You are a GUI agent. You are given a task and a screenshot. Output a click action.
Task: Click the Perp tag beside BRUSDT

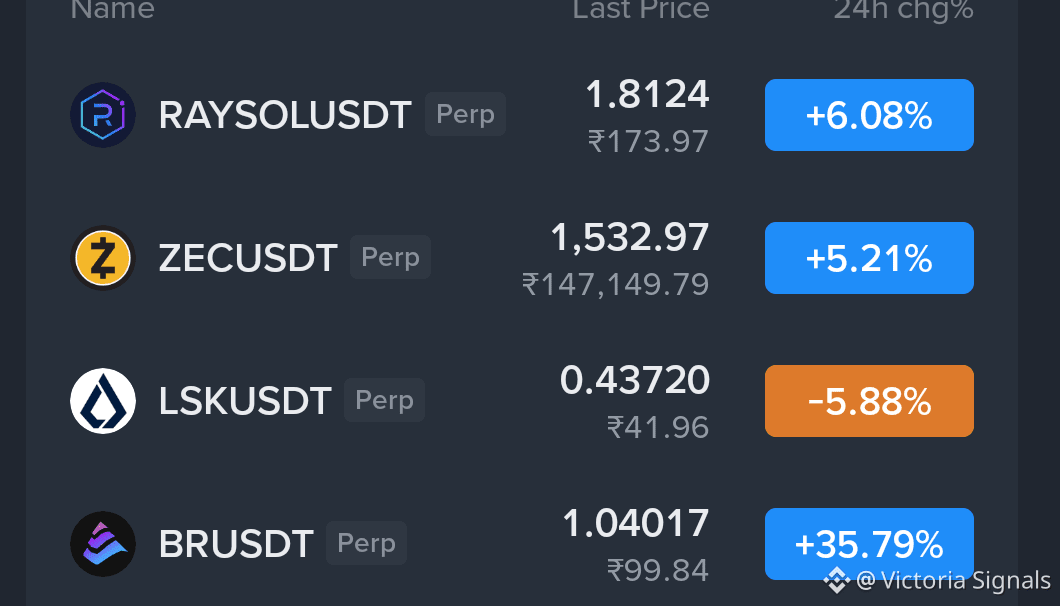coord(366,543)
